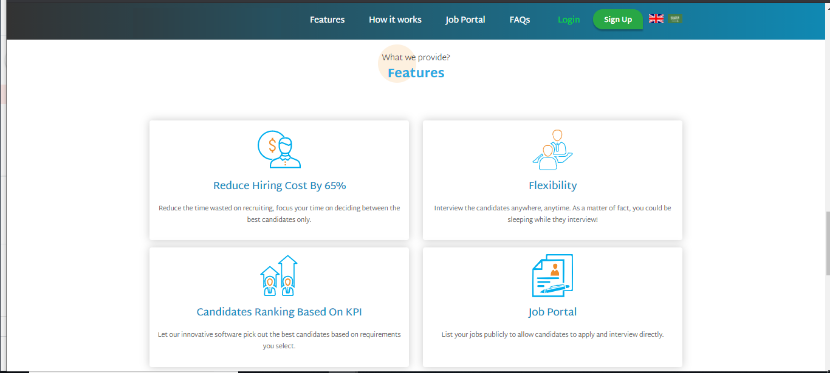This screenshot has height=373, width=830.
Task: Navigate to FAQs in header
Action: point(520,20)
